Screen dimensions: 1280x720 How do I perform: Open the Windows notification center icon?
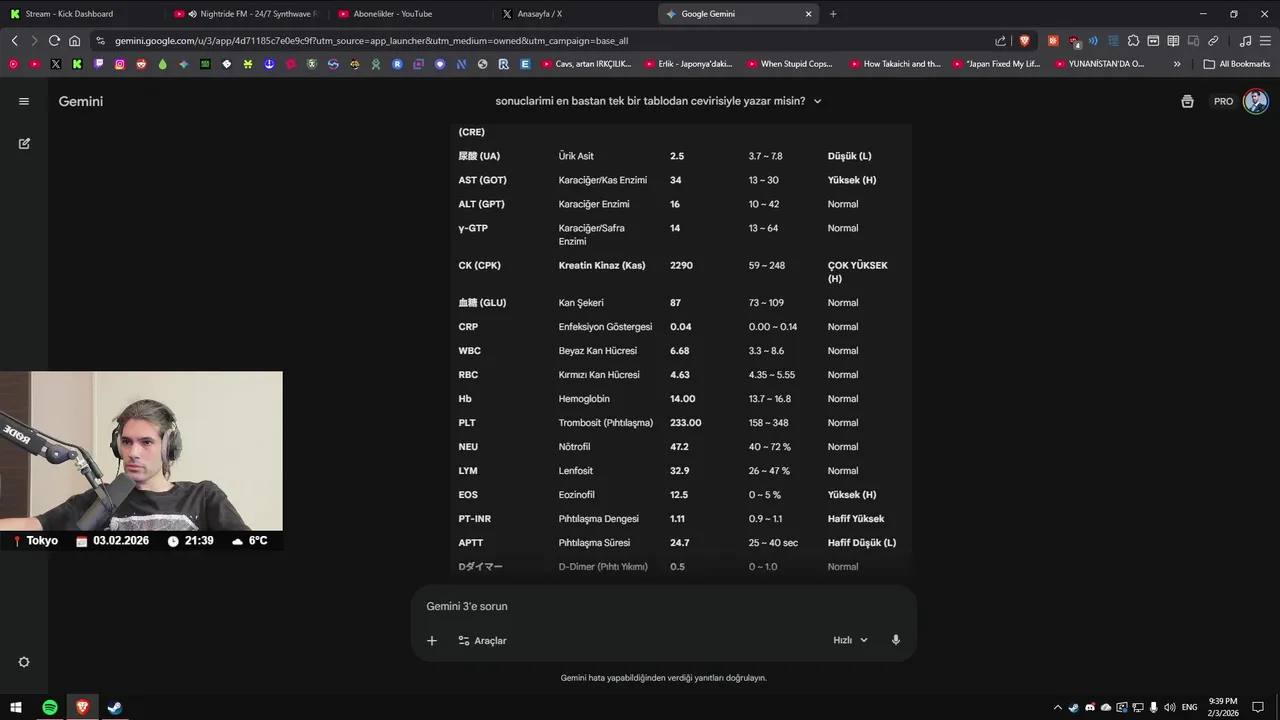1259,707
